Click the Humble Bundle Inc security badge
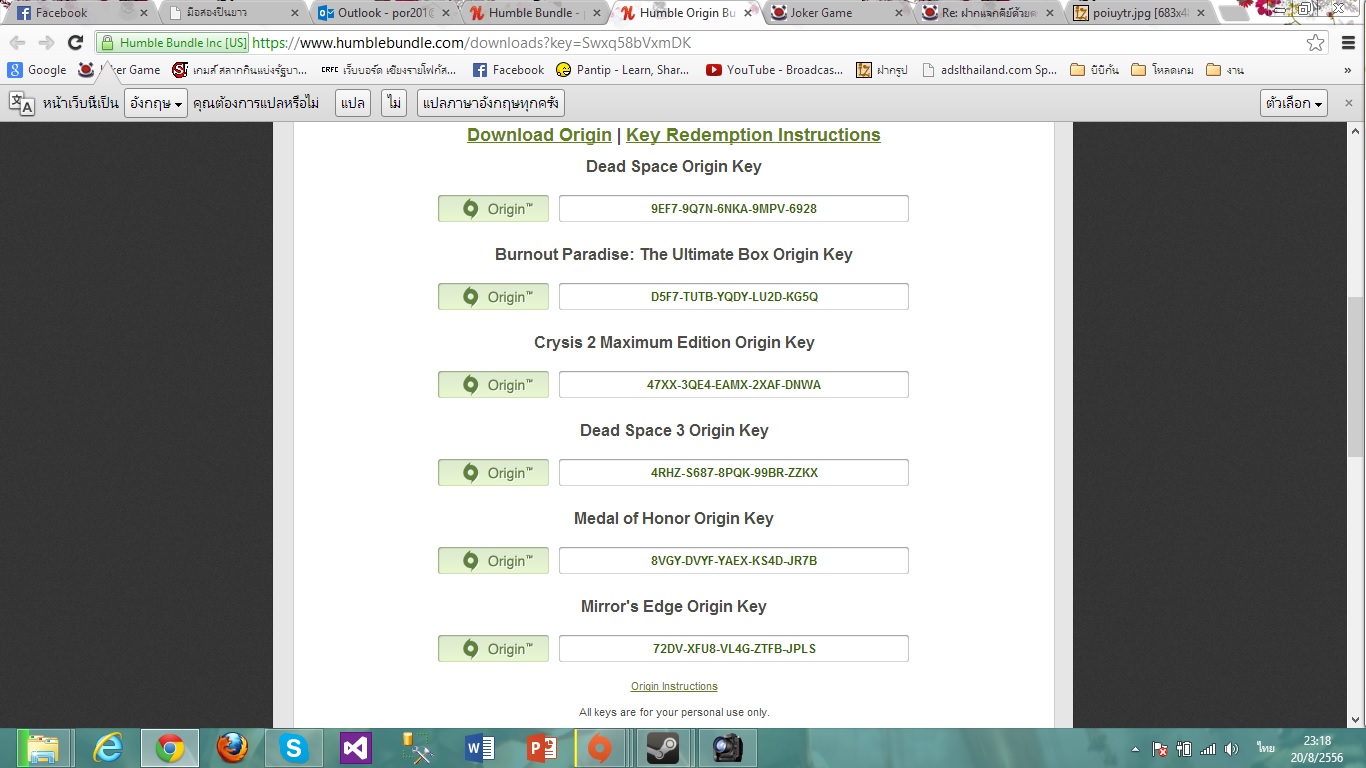This screenshot has height=768, width=1366. pyautogui.click(x=172, y=43)
